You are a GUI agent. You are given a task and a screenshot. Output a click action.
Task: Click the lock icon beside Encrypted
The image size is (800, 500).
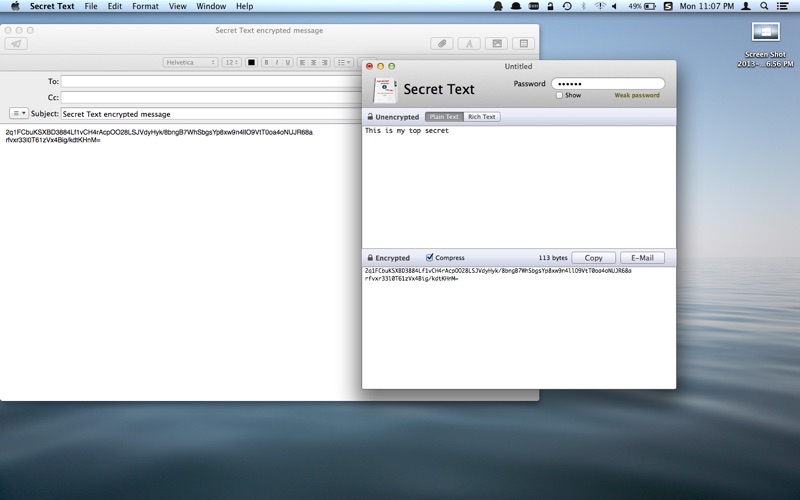coord(370,258)
